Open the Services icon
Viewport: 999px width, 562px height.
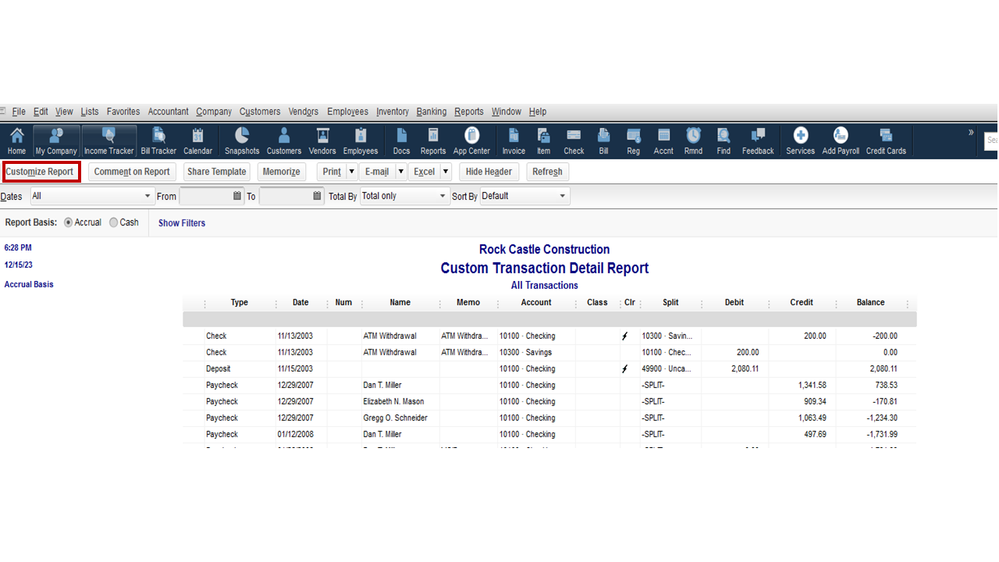pyautogui.click(x=800, y=141)
